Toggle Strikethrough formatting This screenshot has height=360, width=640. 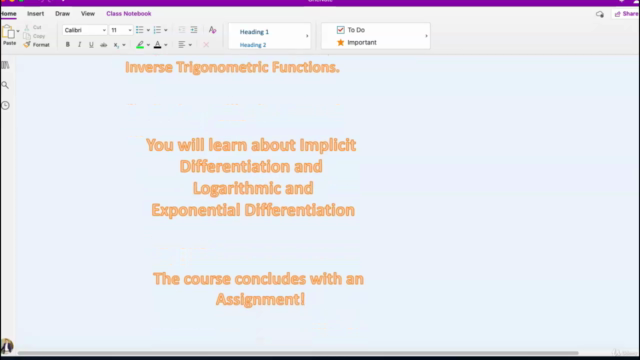click(104, 44)
